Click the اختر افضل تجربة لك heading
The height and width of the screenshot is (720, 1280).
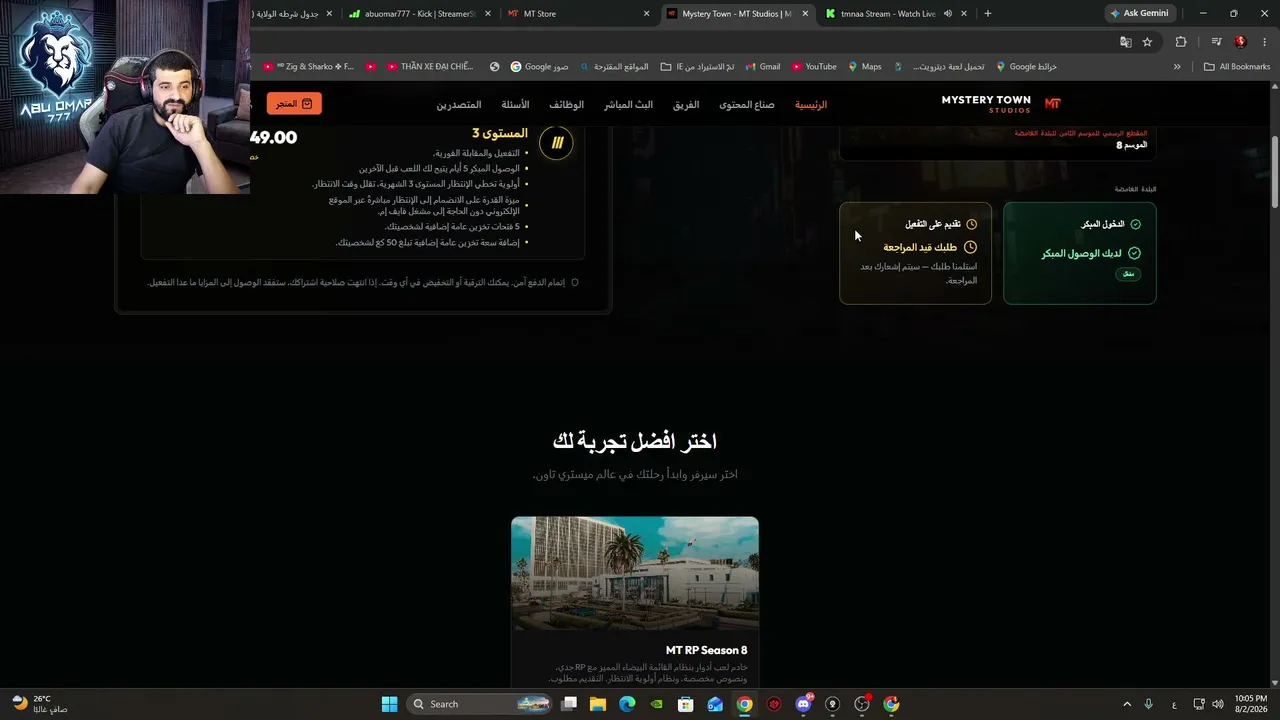click(x=634, y=441)
